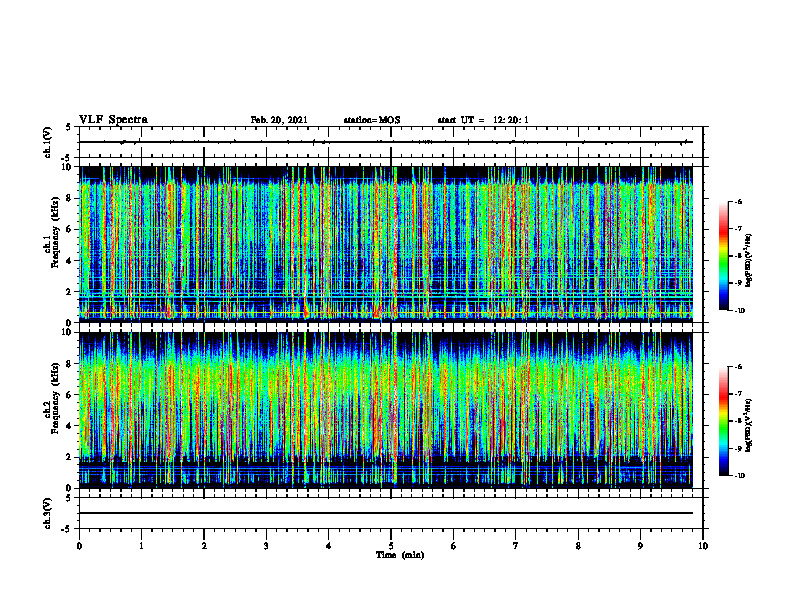The image size is (792, 612).
Task: Click the "8" kHz tick on ch.1 frequency axis
Action: (x=69, y=198)
